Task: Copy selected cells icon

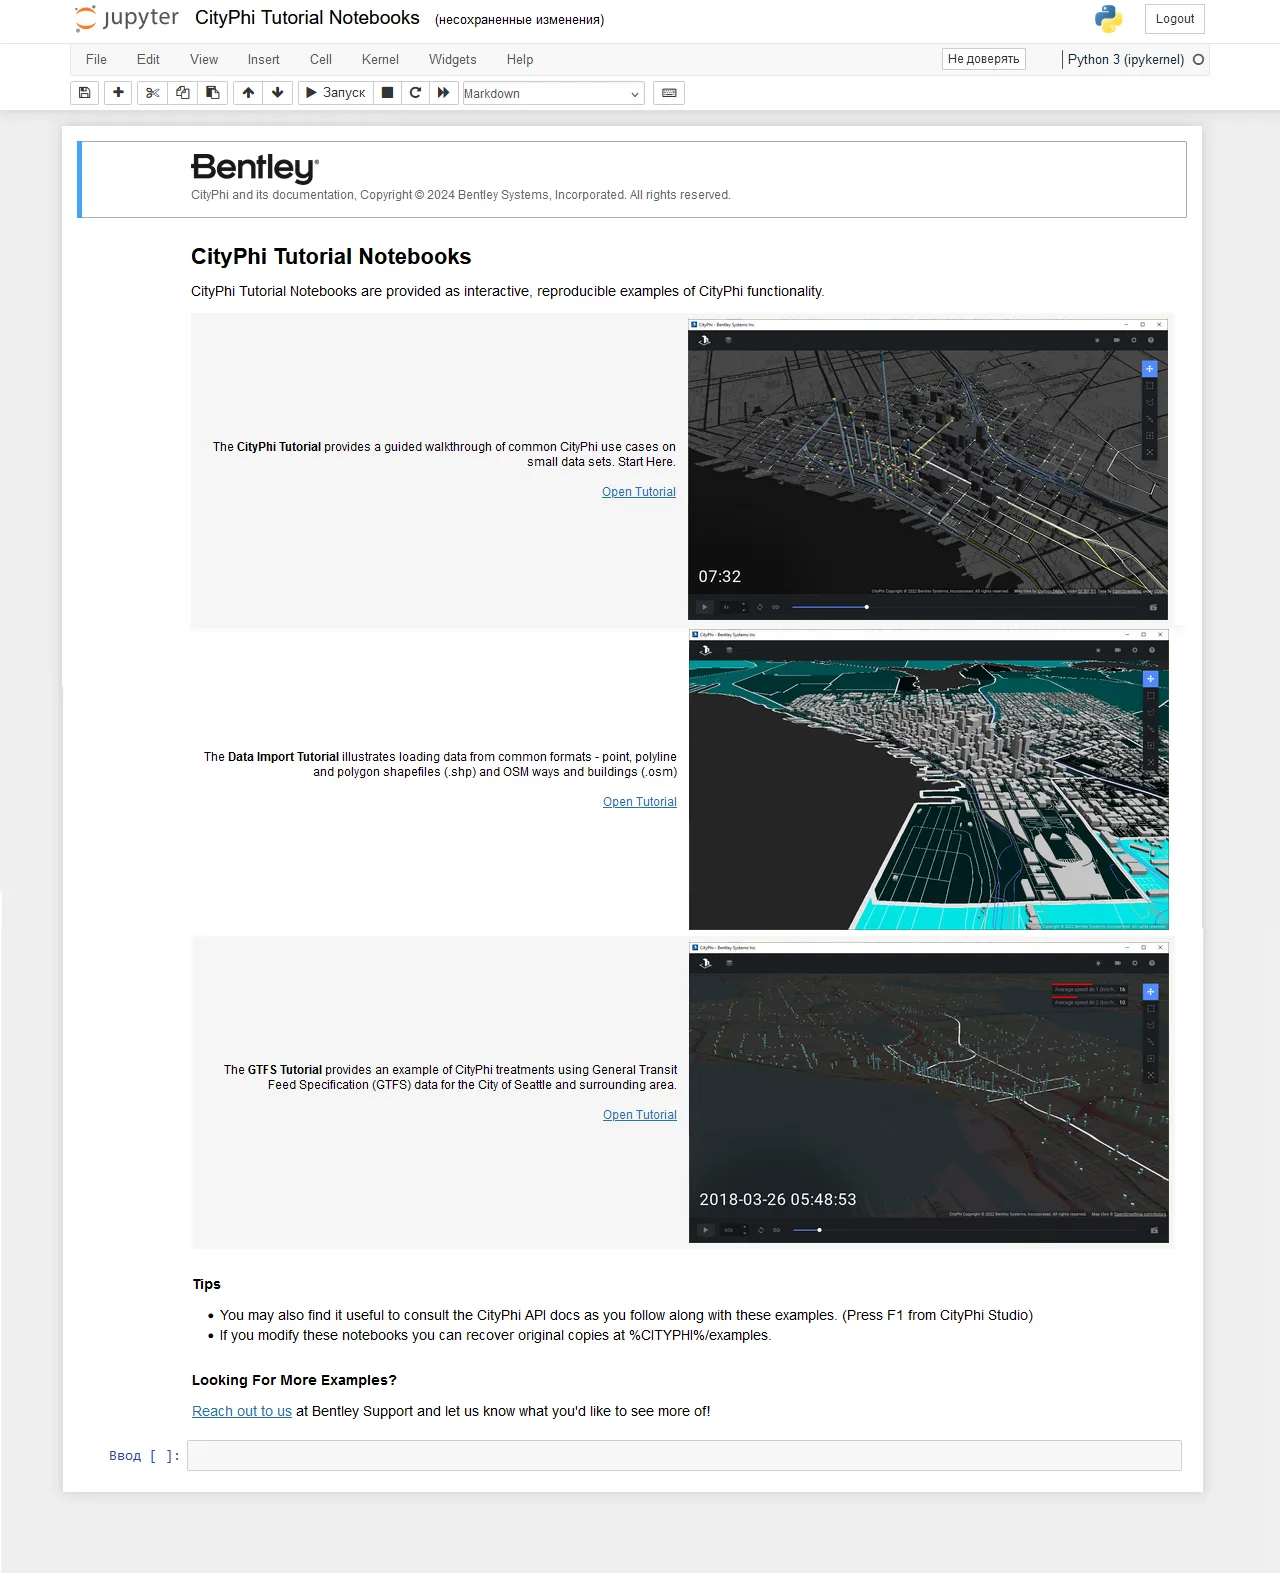Action: pyautogui.click(x=182, y=93)
